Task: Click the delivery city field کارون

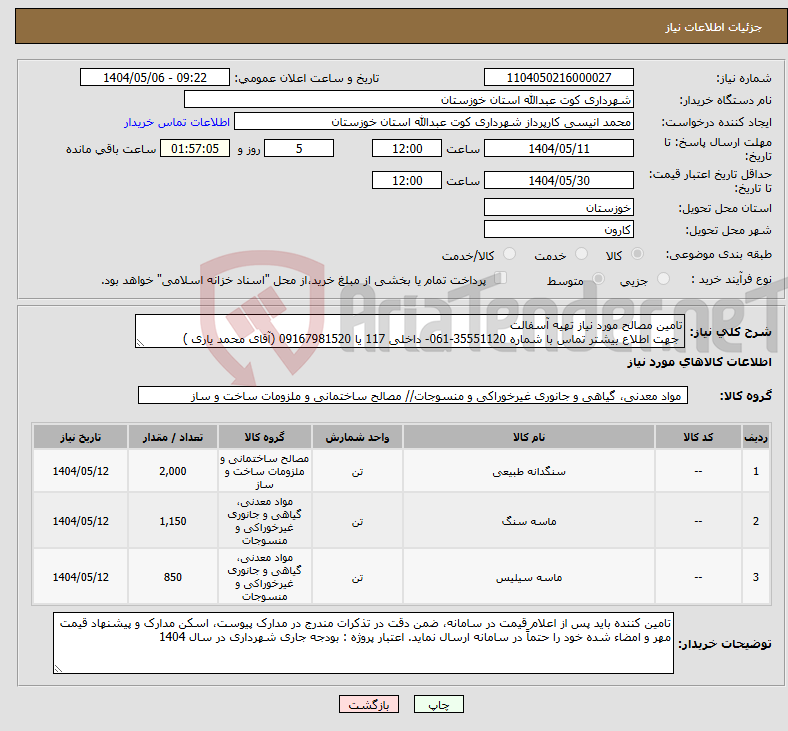Action: (x=558, y=229)
